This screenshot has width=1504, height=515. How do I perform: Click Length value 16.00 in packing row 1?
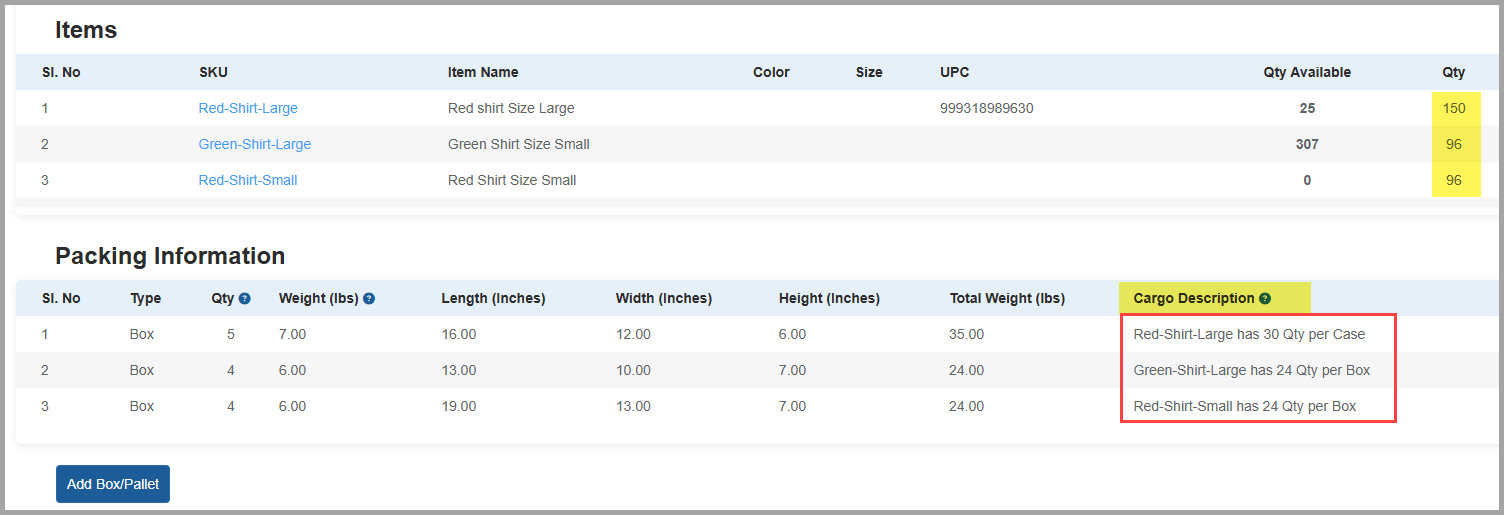(x=459, y=334)
